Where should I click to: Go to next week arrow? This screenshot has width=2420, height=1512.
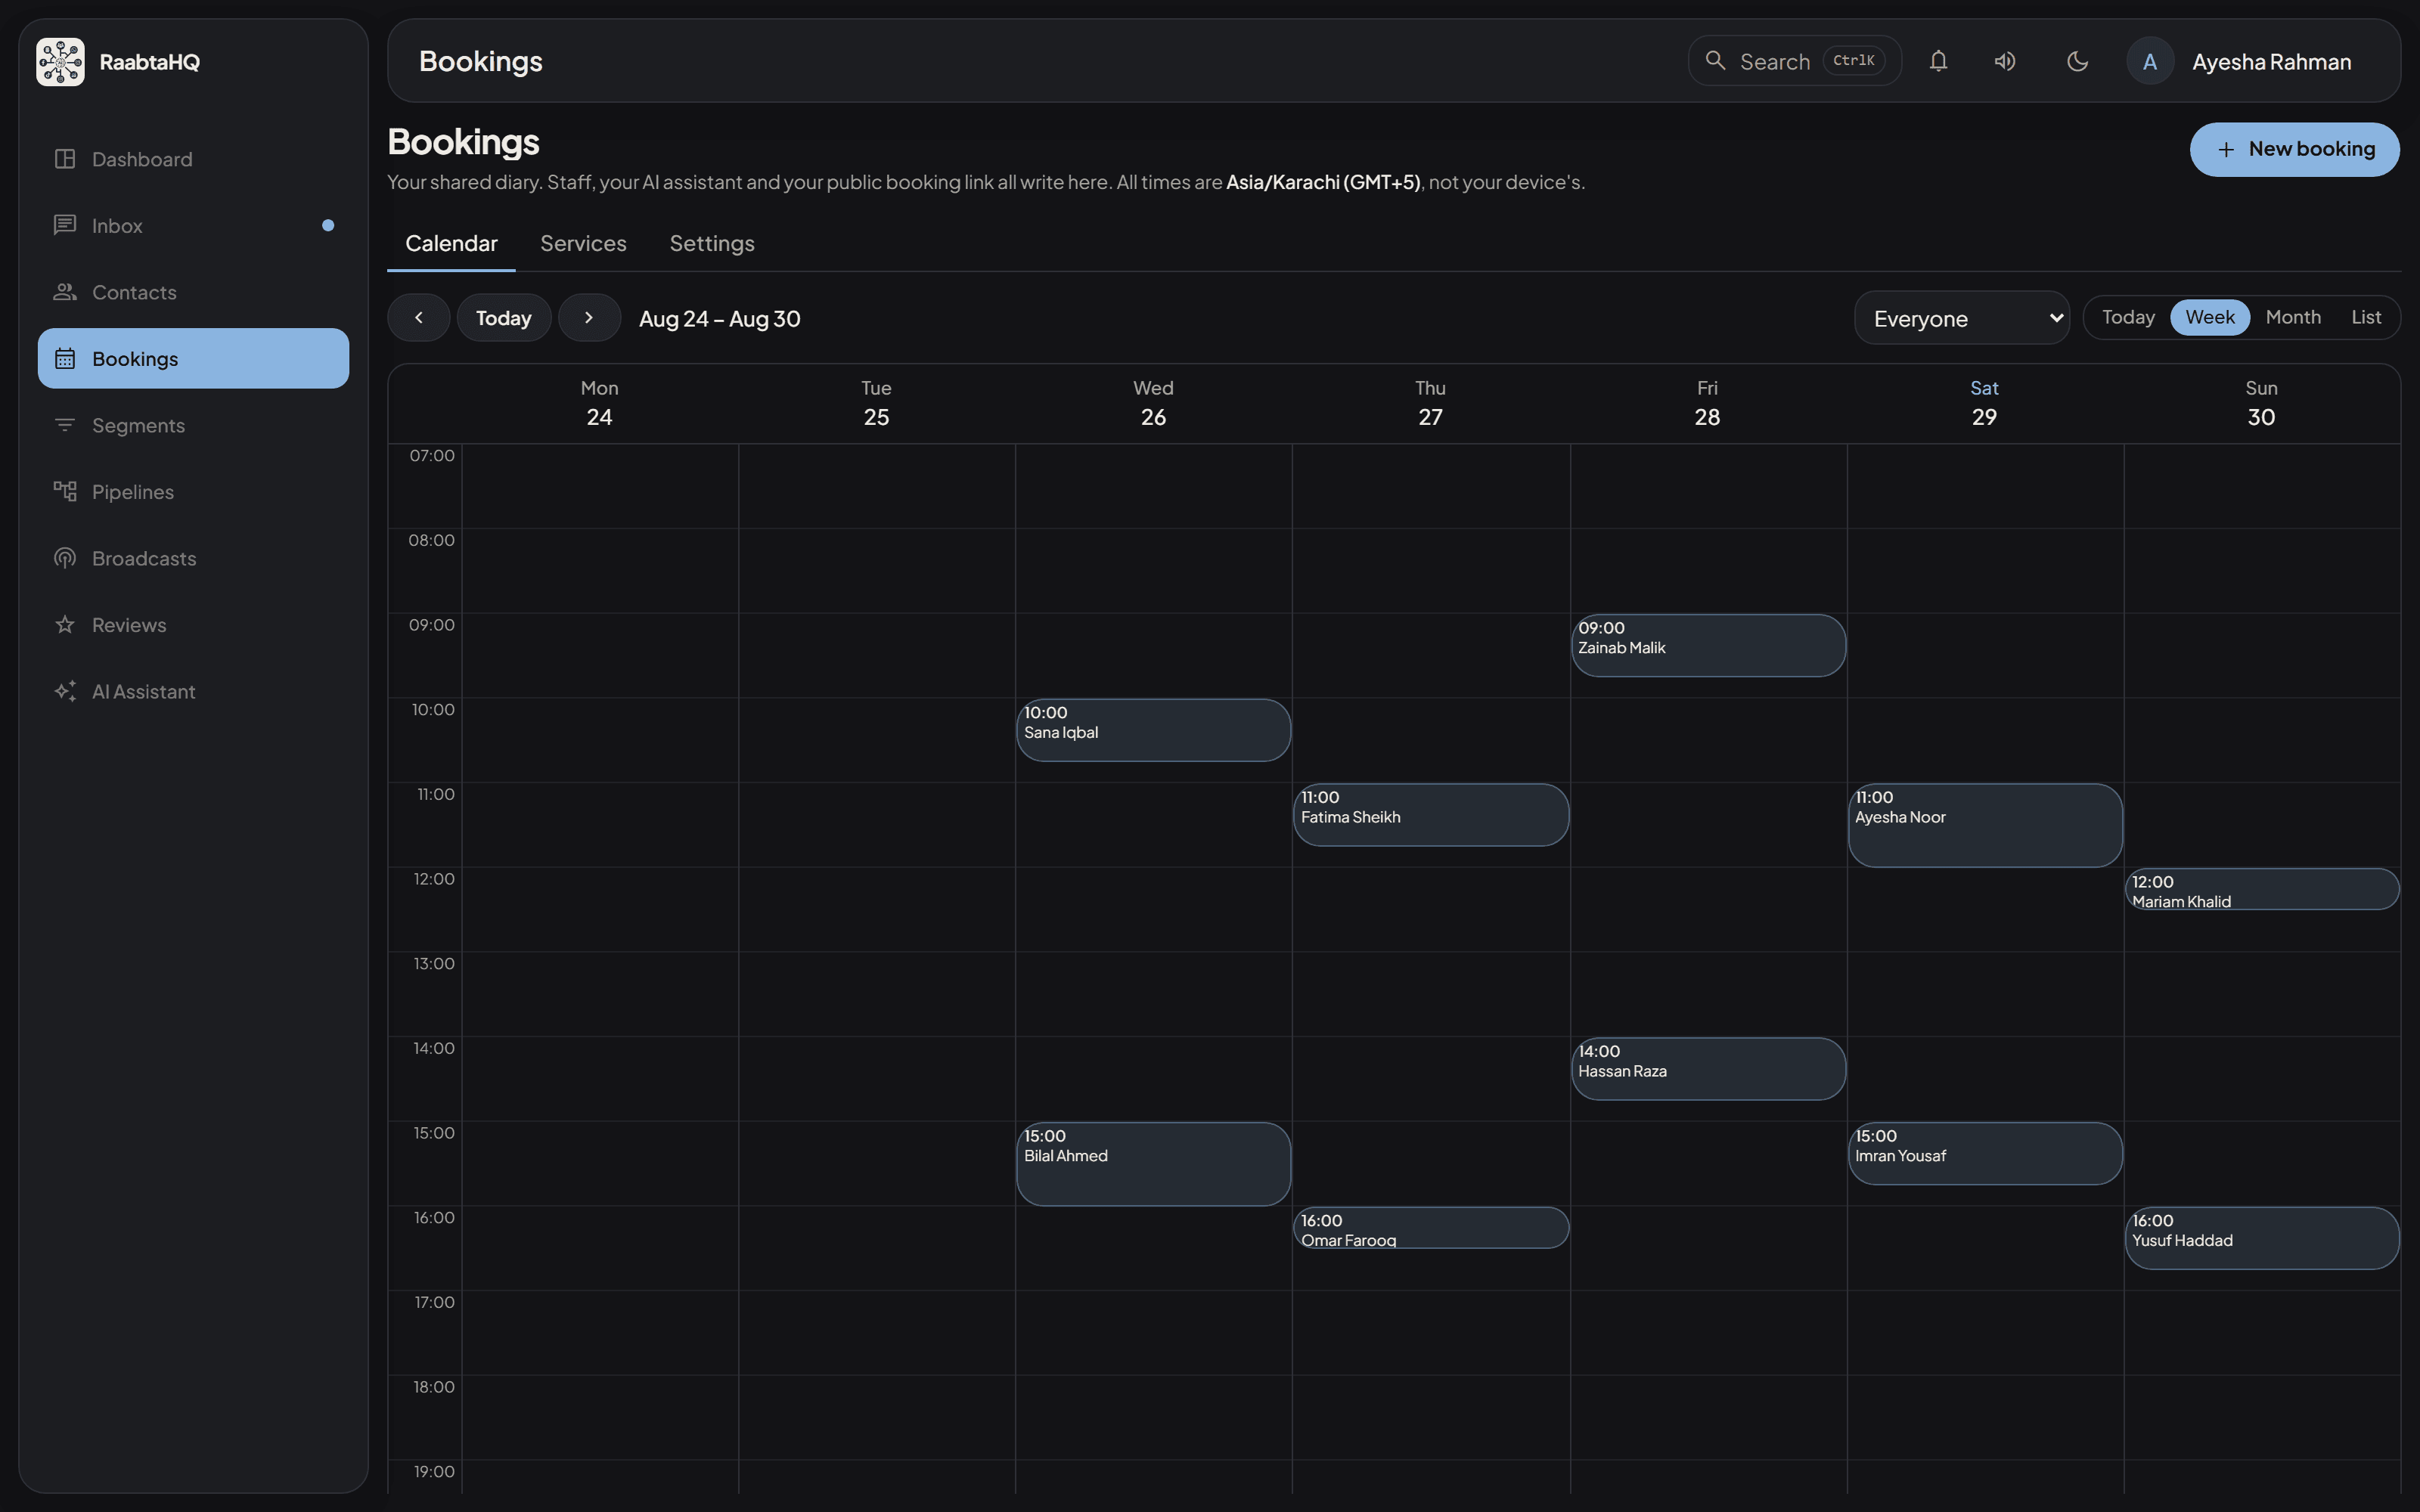589,318
